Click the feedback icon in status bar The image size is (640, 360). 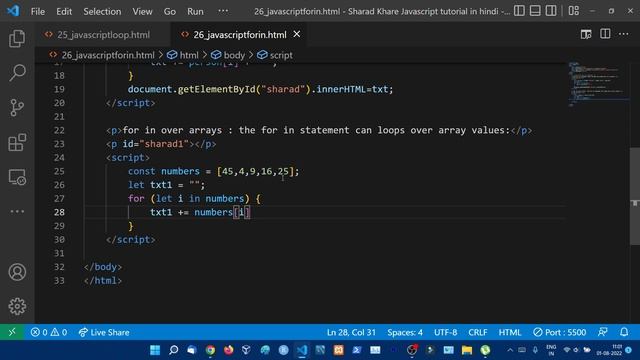click(603, 332)
